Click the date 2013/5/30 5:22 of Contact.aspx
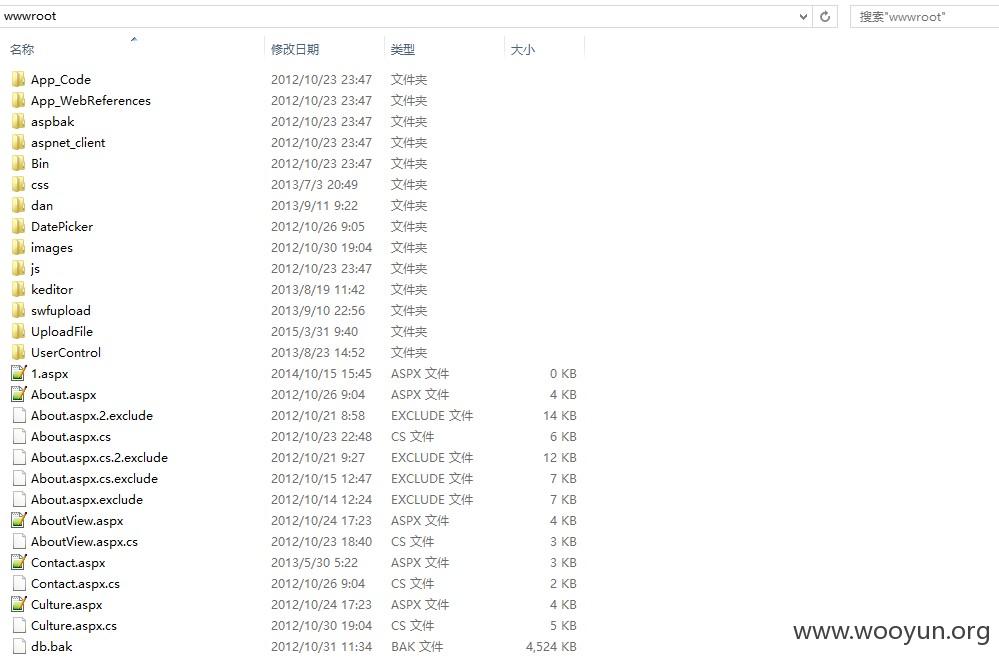 [315, 563]
